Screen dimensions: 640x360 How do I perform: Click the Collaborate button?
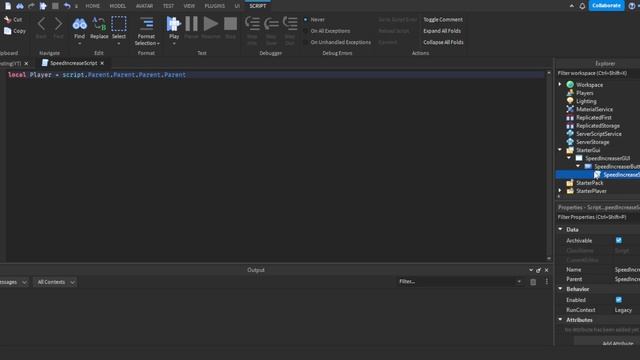606,6
